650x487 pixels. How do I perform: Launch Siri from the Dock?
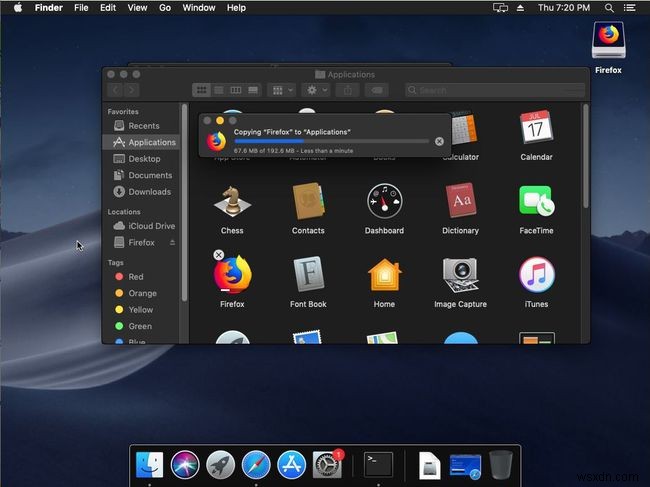pyautogui.click(x=185, y=465)
